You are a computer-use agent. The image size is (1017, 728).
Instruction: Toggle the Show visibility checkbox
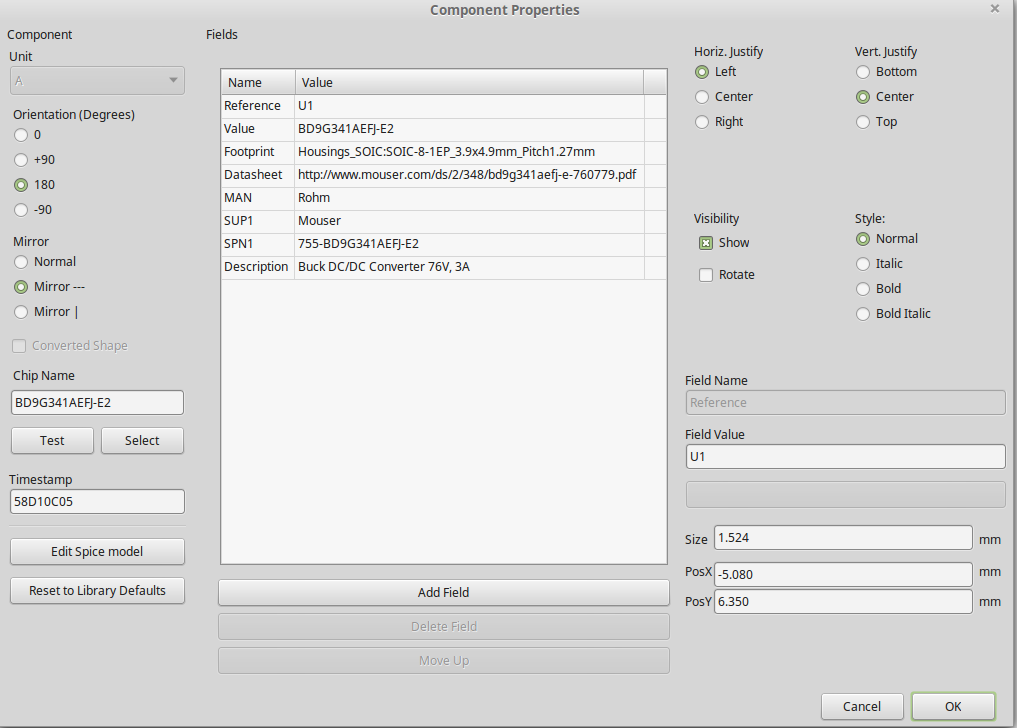[706, 243]
